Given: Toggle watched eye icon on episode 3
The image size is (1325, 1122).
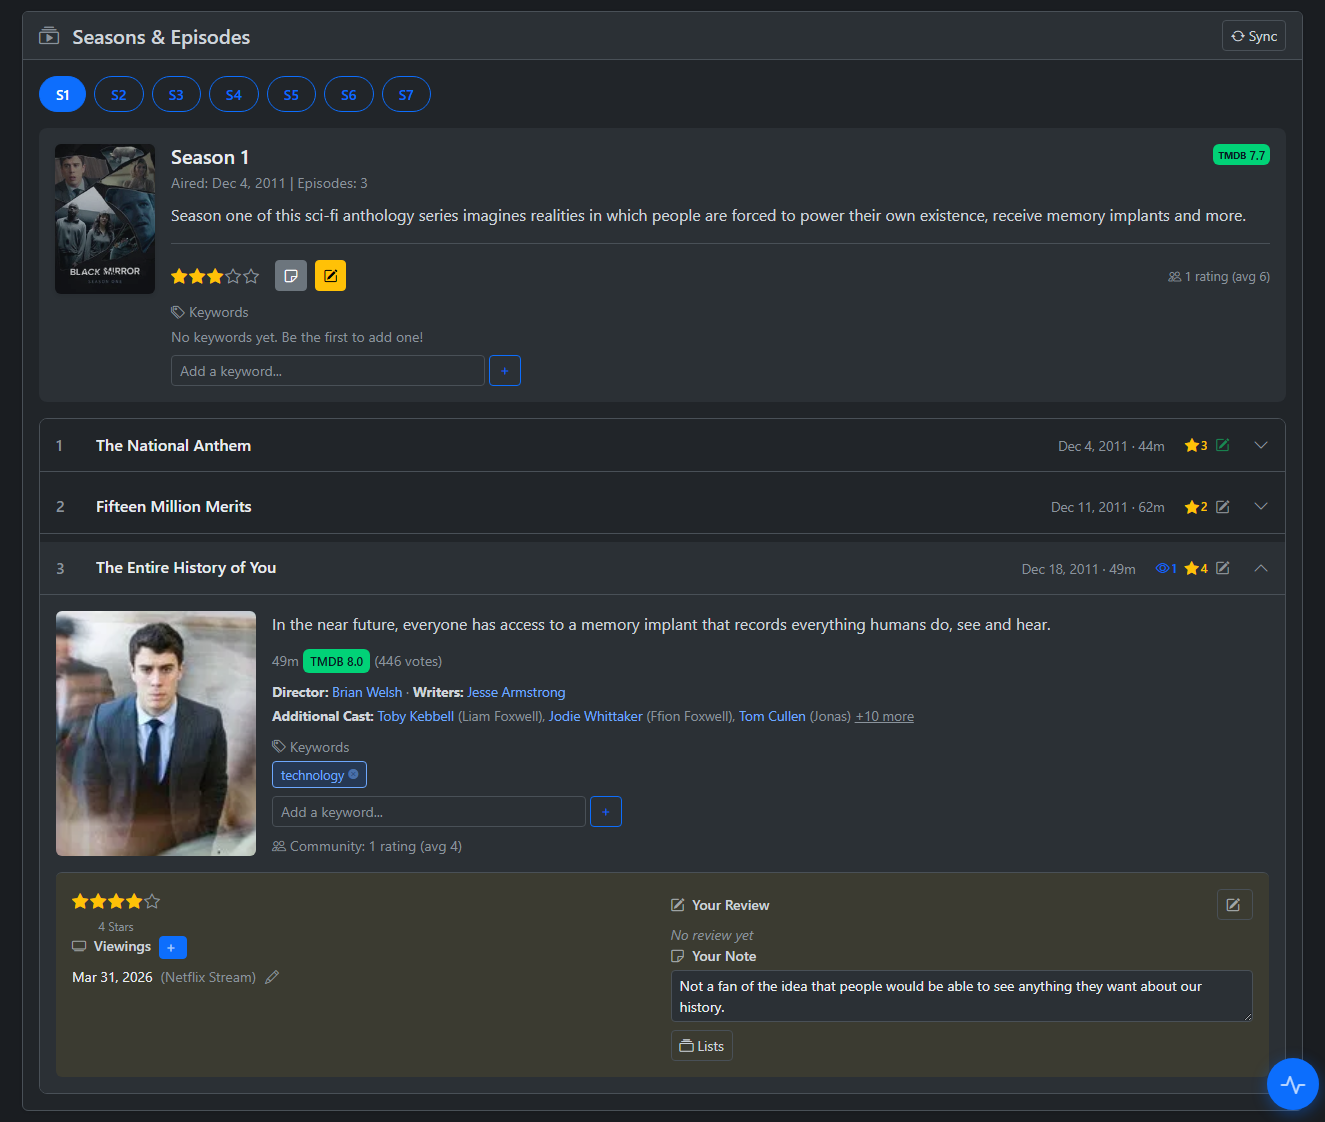Looking at the screenshot, I should coord(1164,569).
